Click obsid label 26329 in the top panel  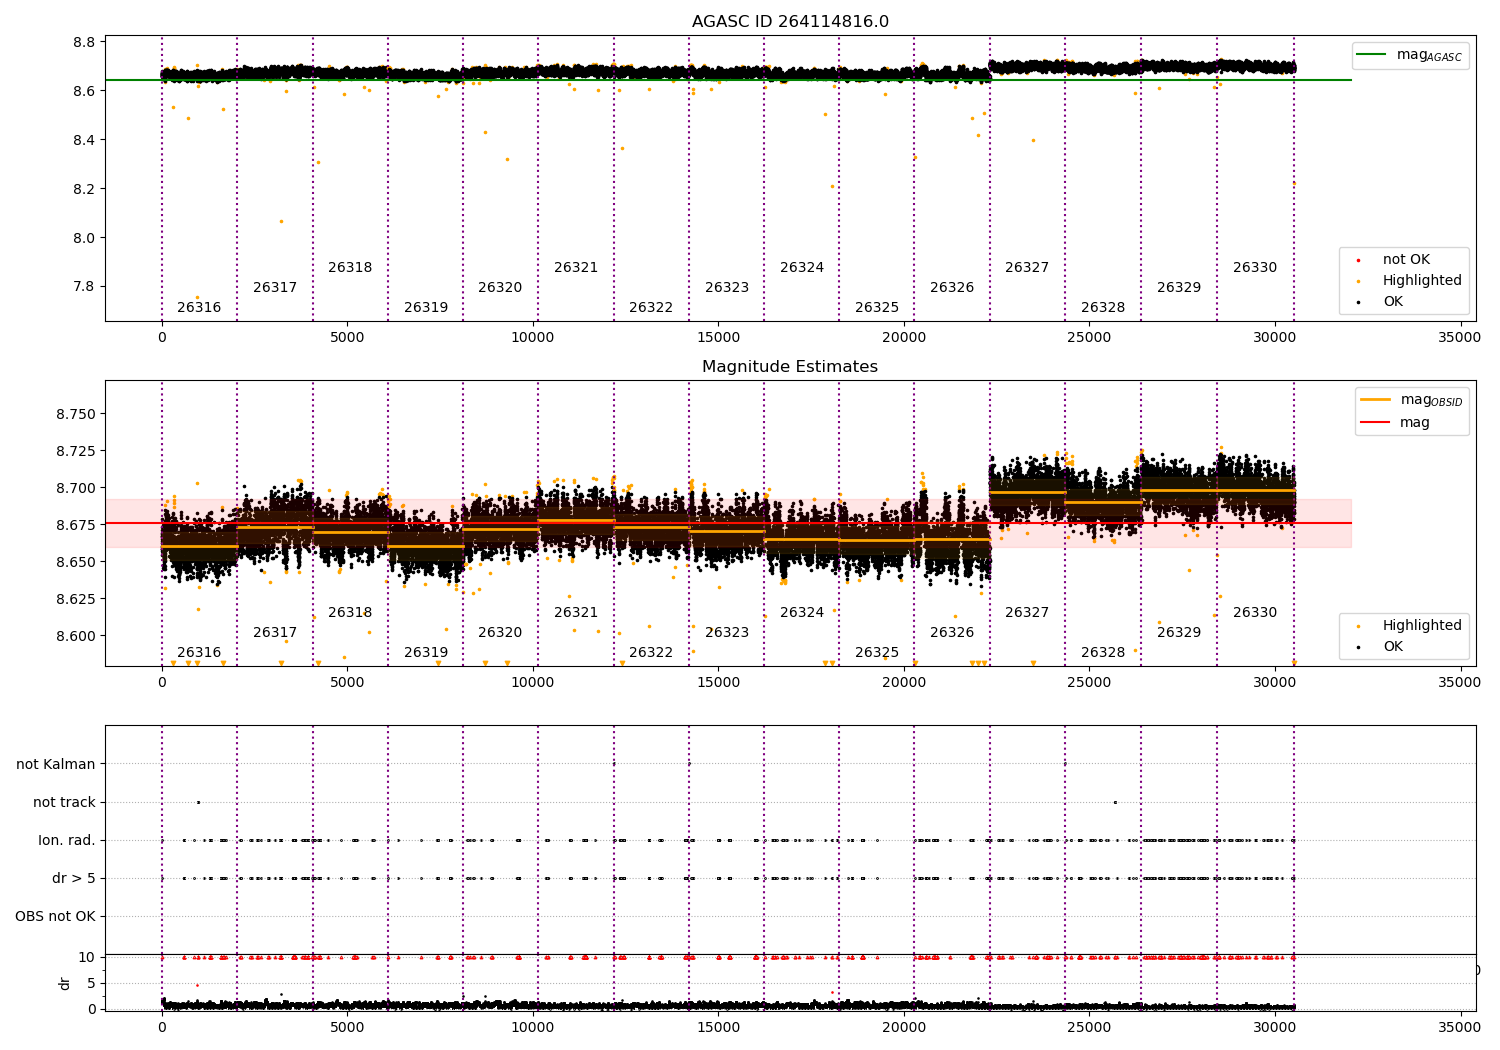point(1179,288)
